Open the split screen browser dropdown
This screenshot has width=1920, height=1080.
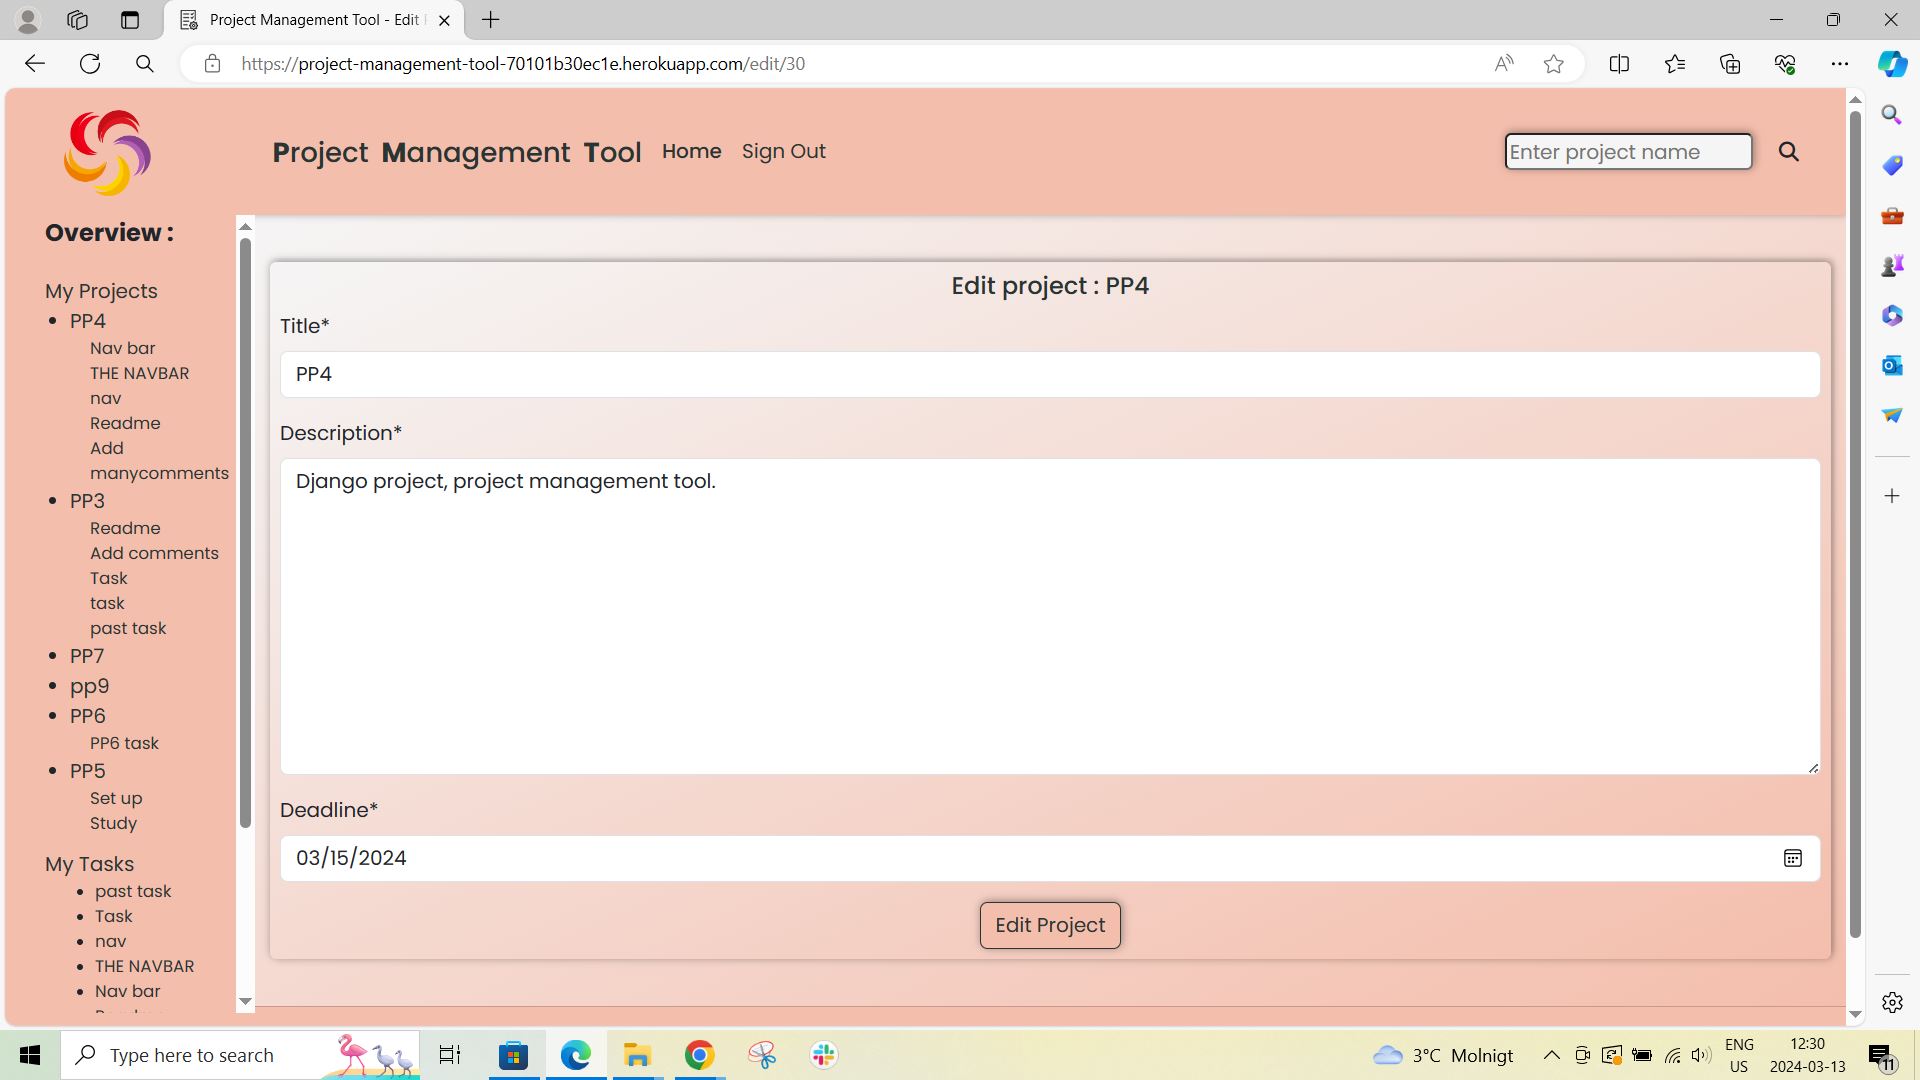point(1619,63)
